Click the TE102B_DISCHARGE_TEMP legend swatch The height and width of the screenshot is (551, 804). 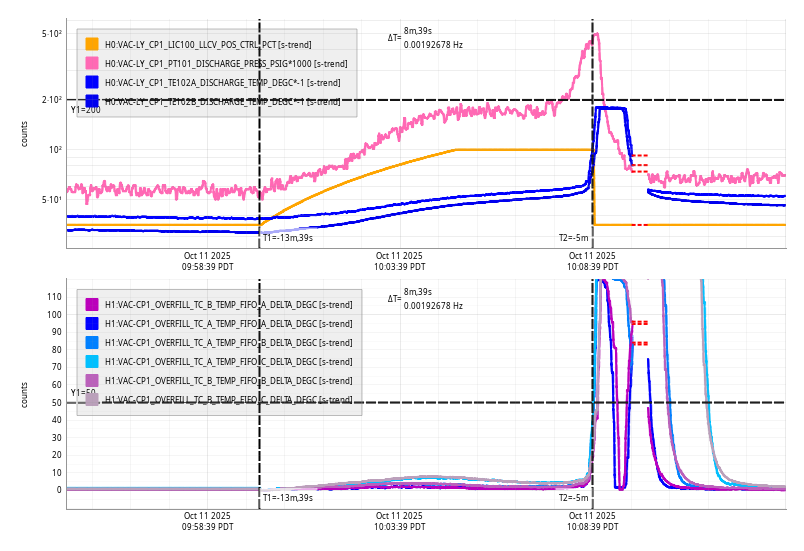(92, 101)
